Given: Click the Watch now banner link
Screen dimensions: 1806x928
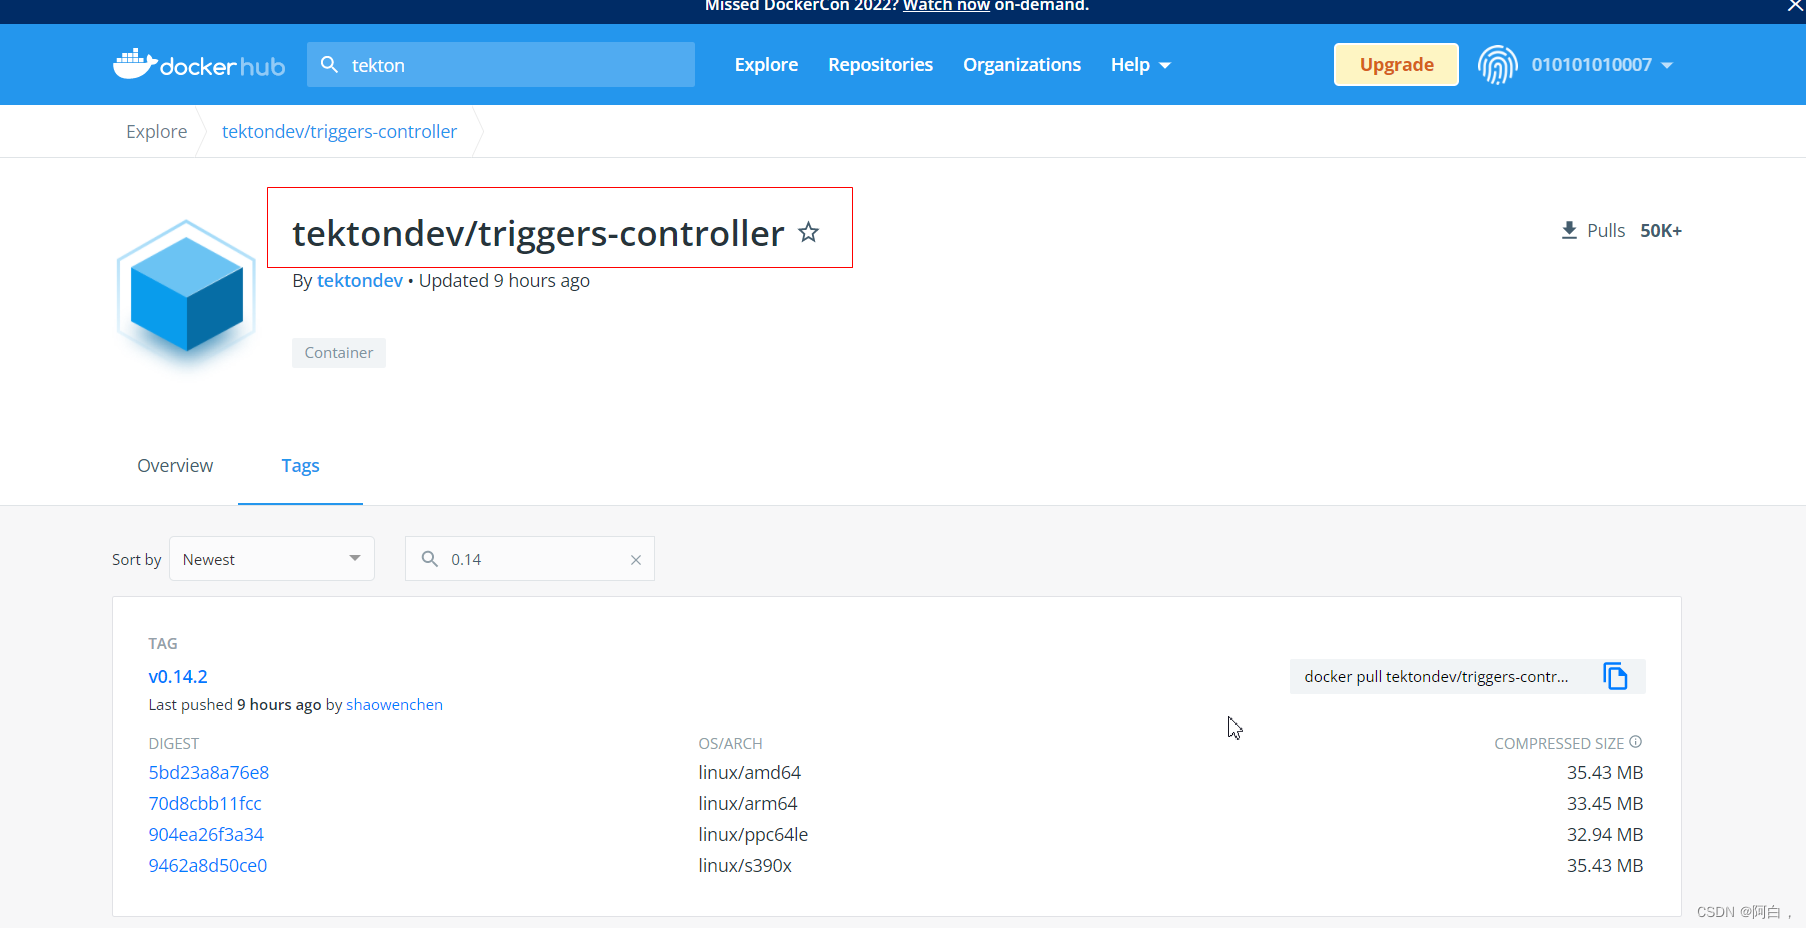Looking at the screenshot, I should click(x=946, y=6).
